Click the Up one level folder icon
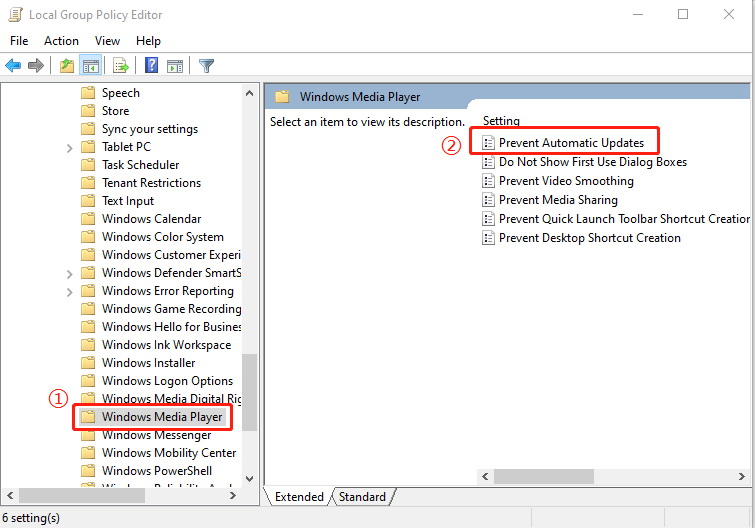 coord(66,65)
